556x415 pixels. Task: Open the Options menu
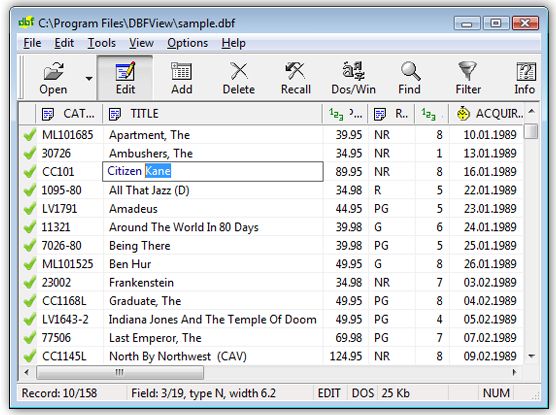188,43
